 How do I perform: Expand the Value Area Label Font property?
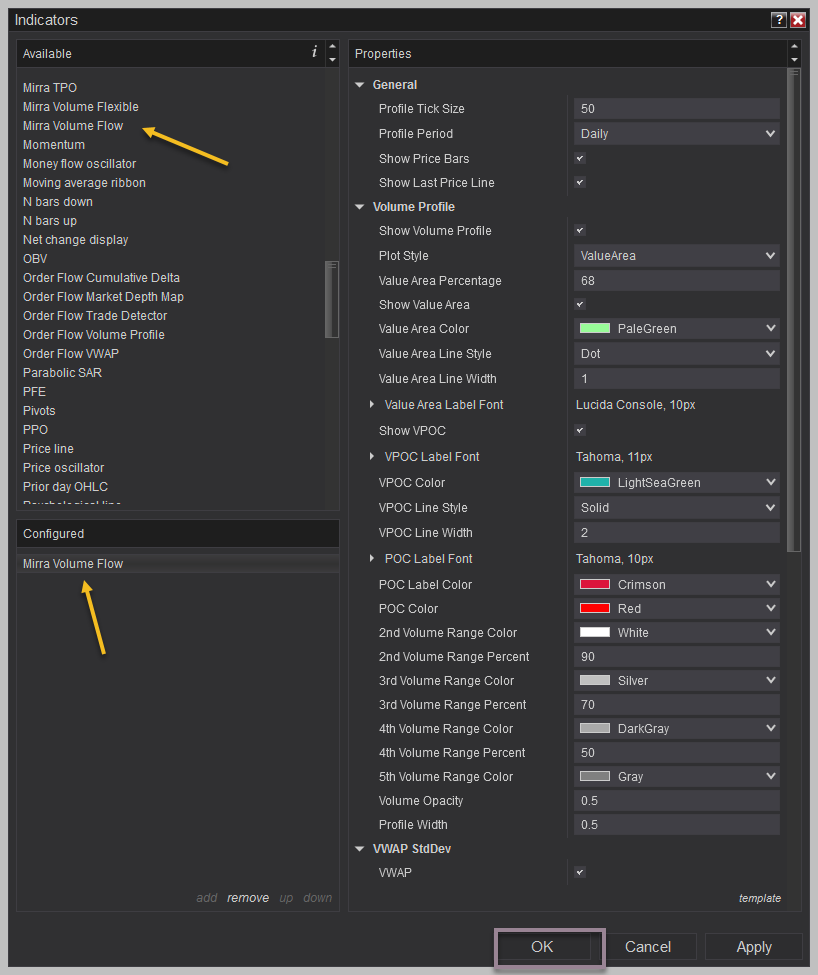(372, 404)
